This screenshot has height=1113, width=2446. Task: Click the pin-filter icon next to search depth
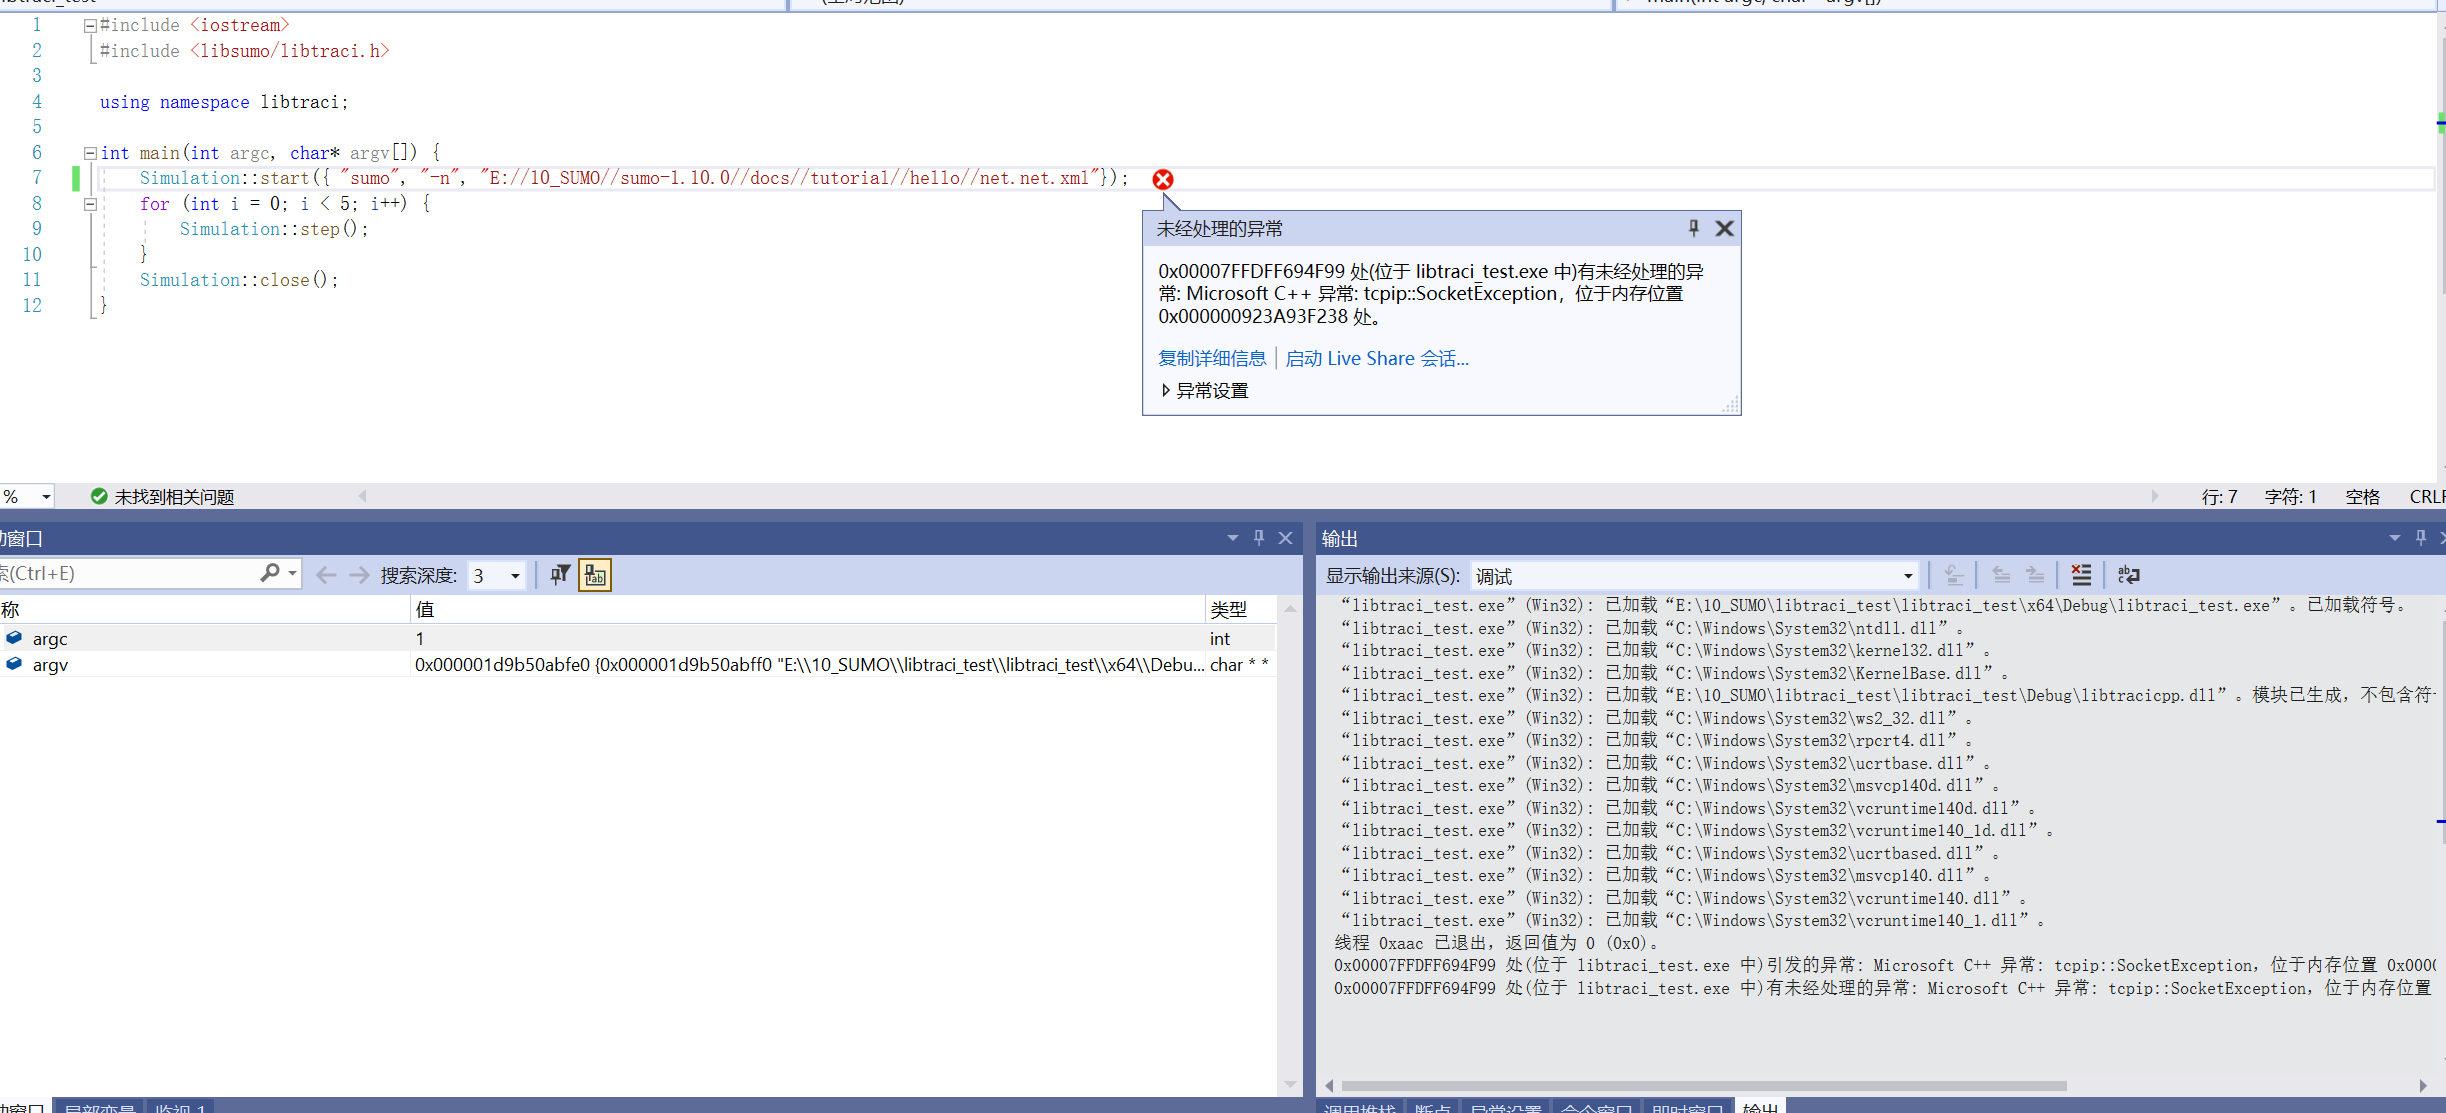[560, 574]
